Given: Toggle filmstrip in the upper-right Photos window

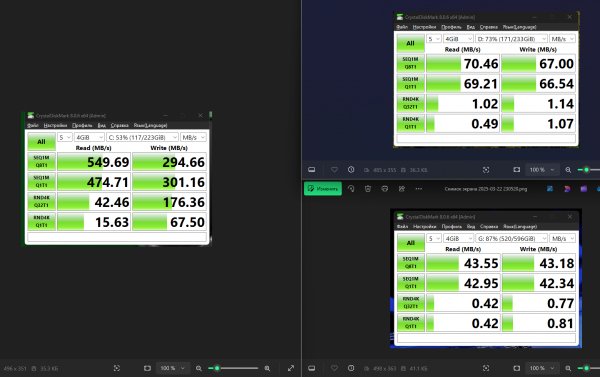Looking at the screenshot, I should 312,170.
